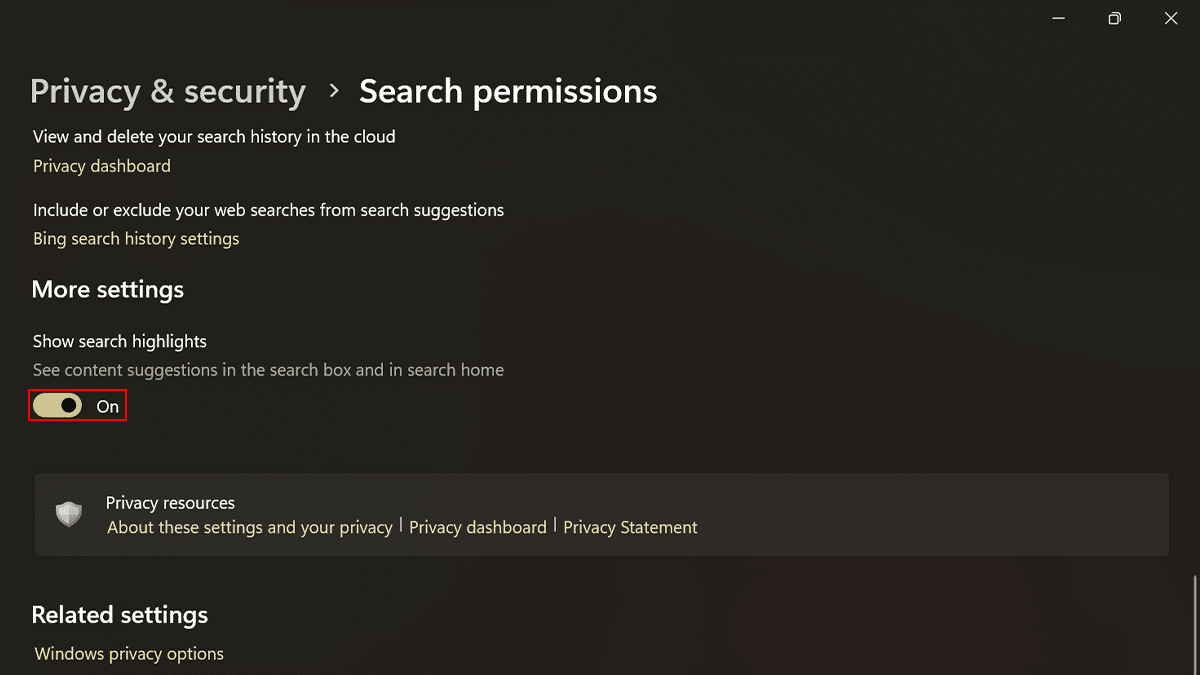Click the Privacy resources shield icon
Viewport: 1200px width, 675px height.
tap(69, 515)
